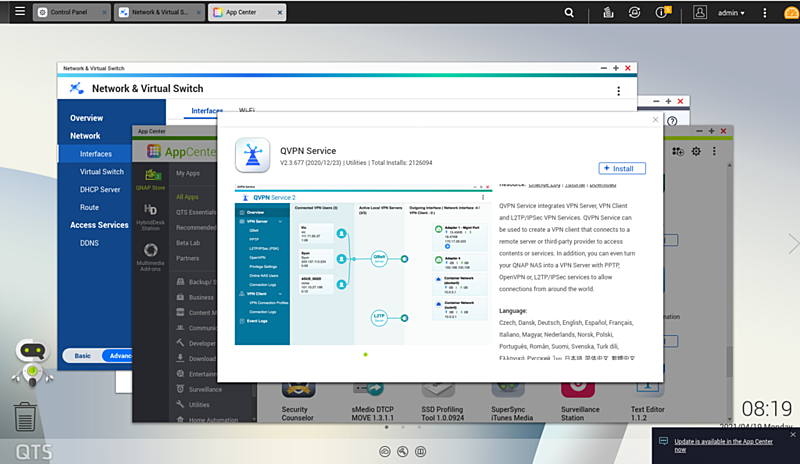800x464 pixels.
Task: Open the QTS main menu hamburger icon
Action: [x=19, y=11]
